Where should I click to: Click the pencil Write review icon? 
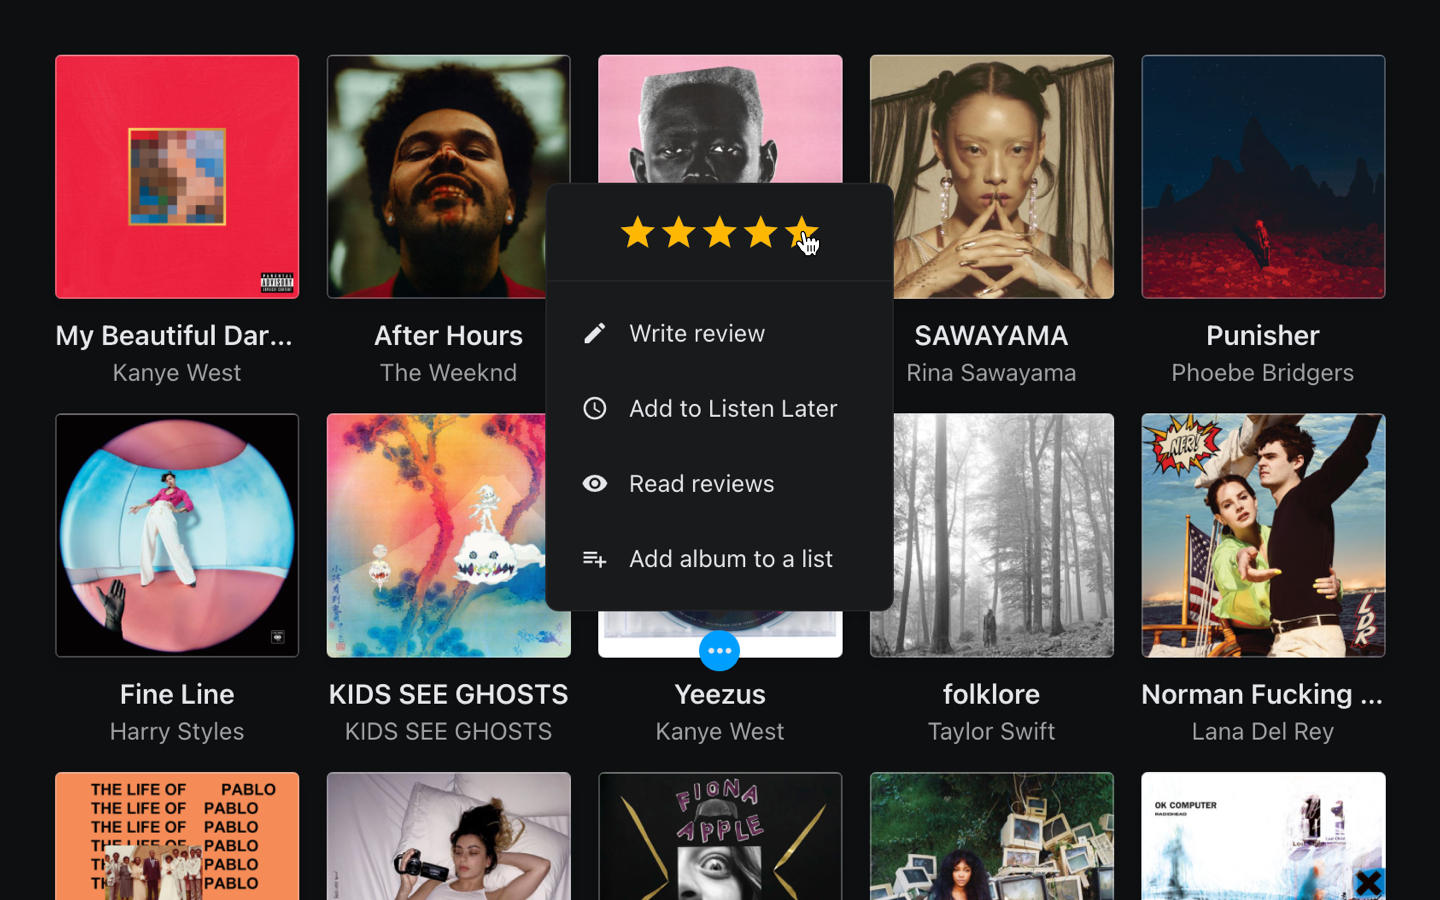tap(595, 333)
